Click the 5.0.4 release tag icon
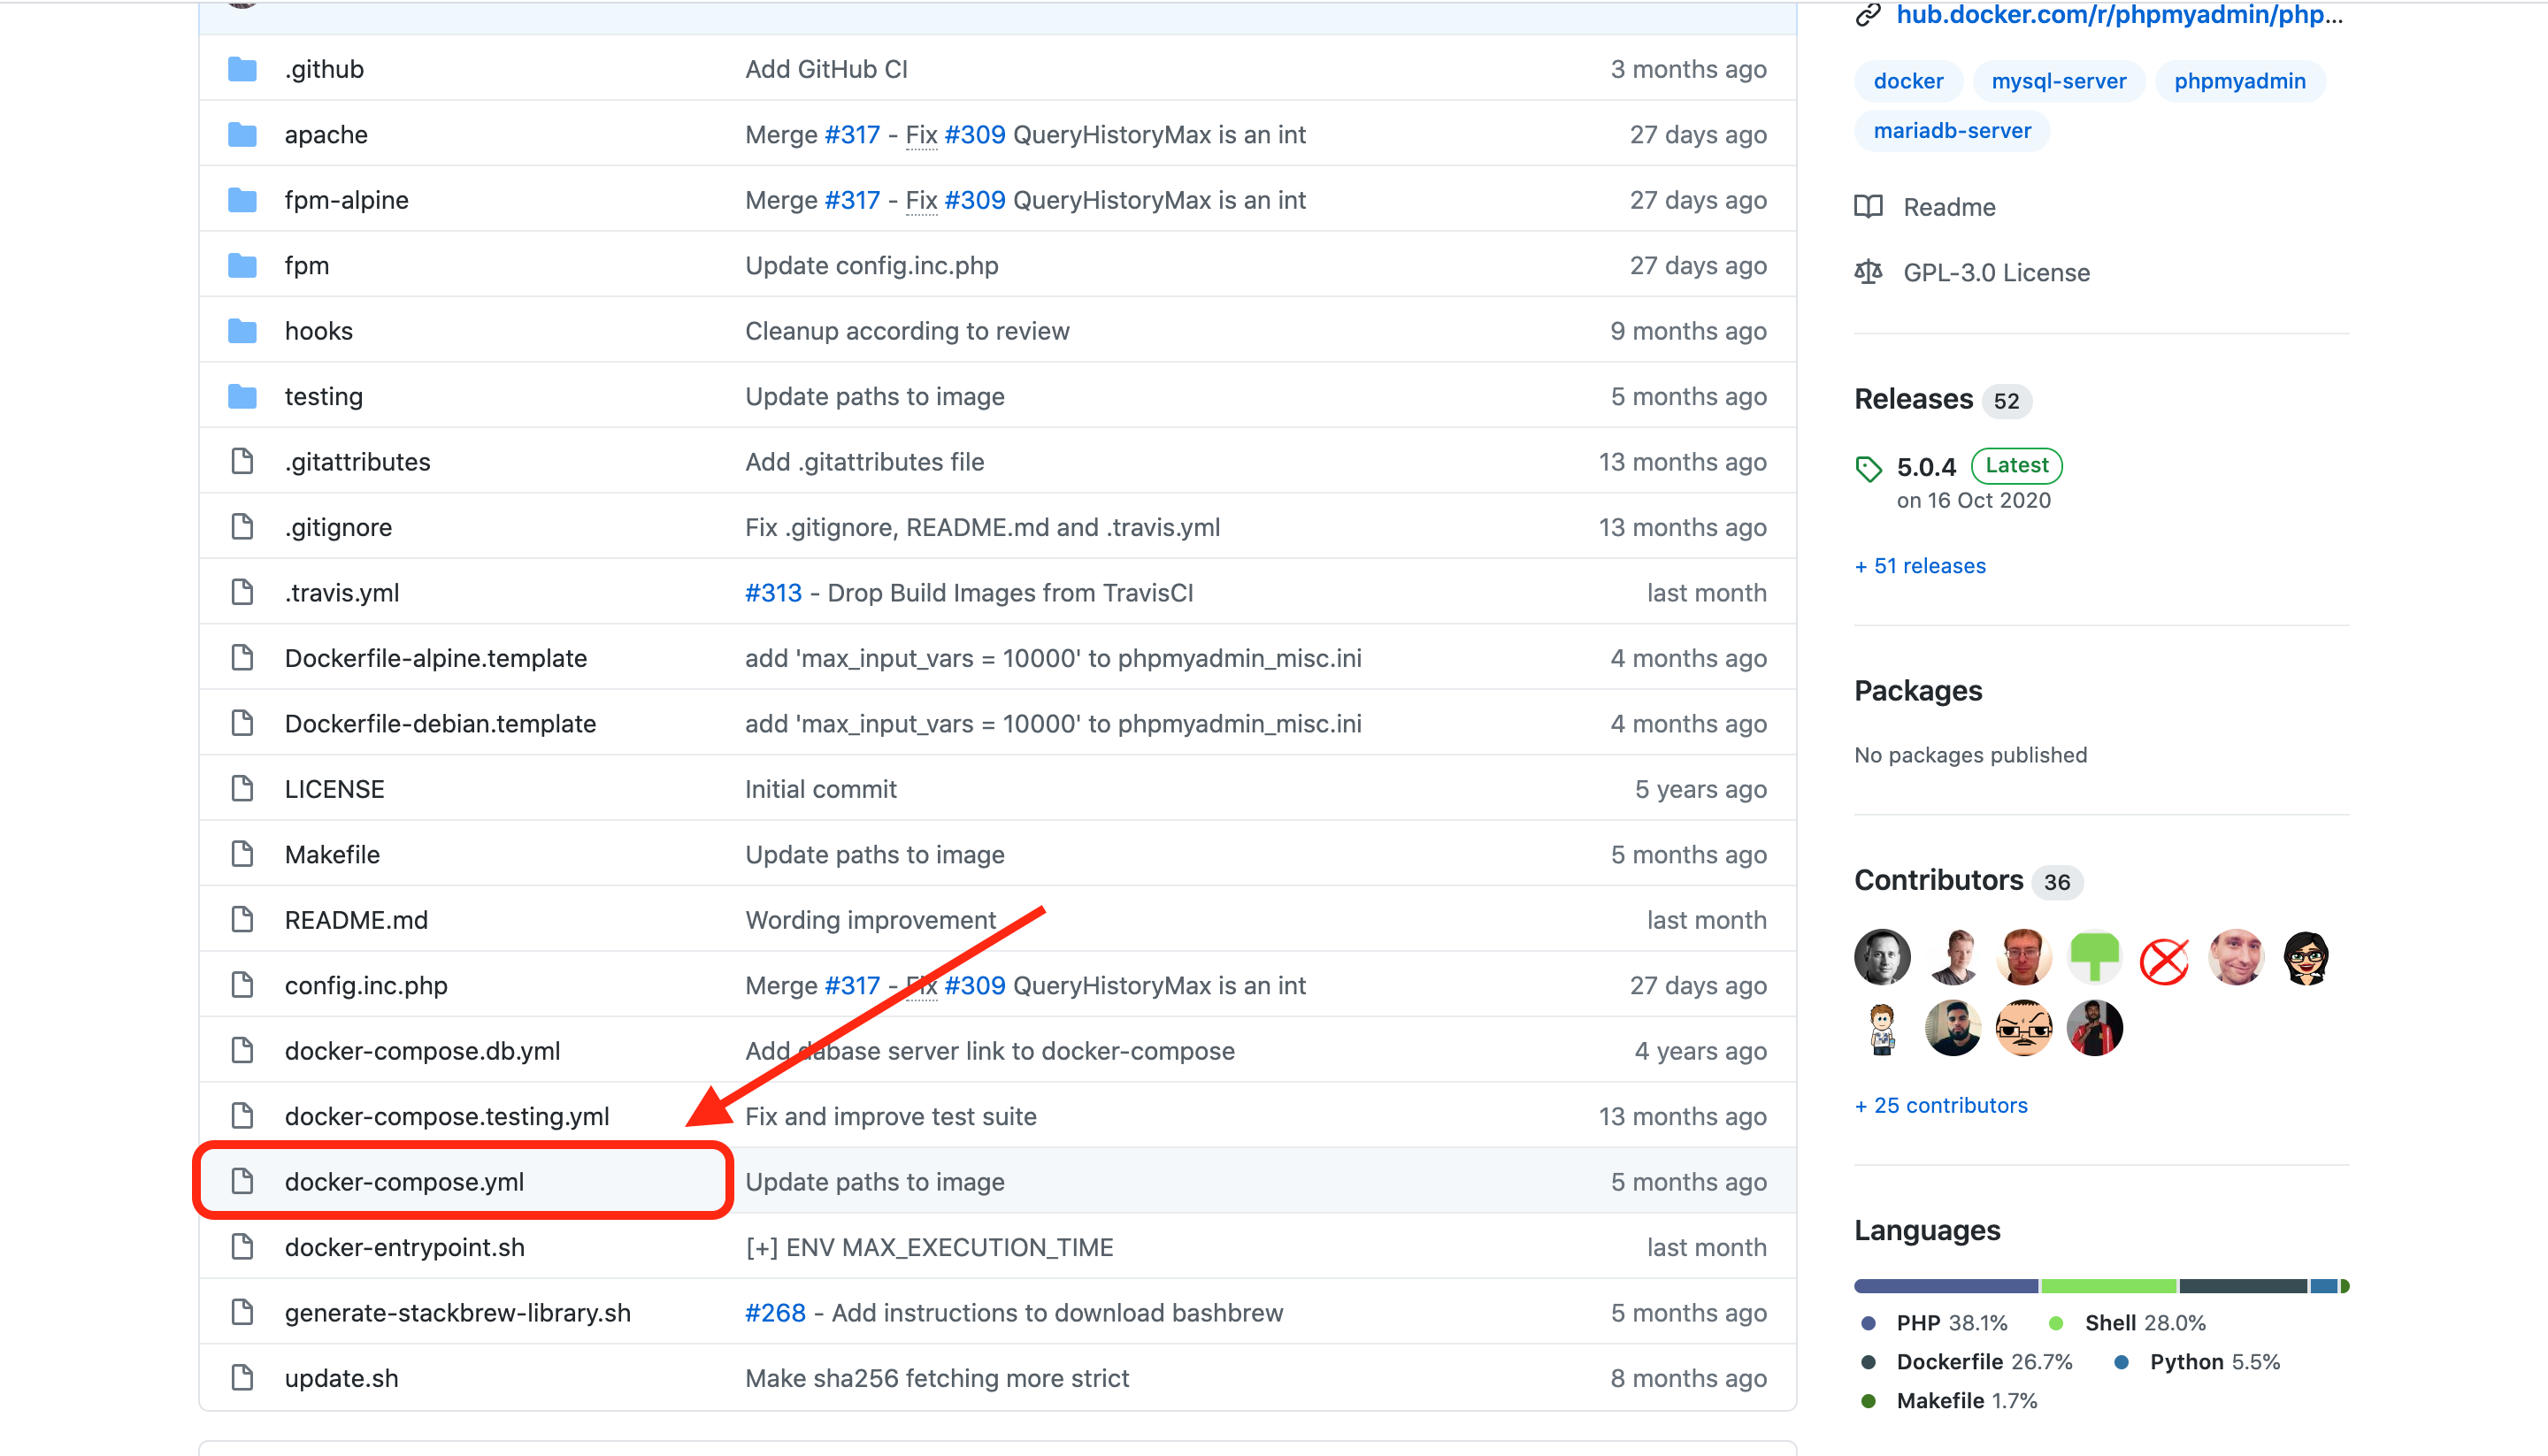The image size is (2548, 1456). point(1868,468)
